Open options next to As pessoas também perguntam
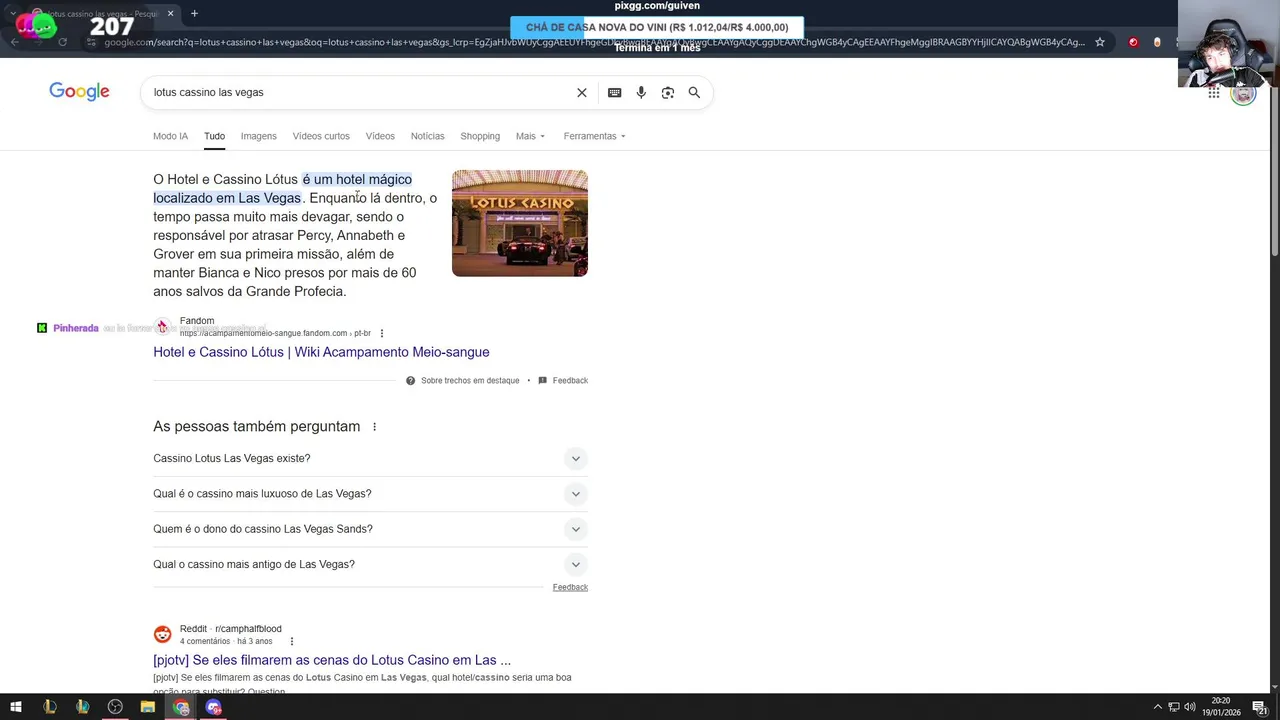The image size is (1280, 720). click(375, 427)
